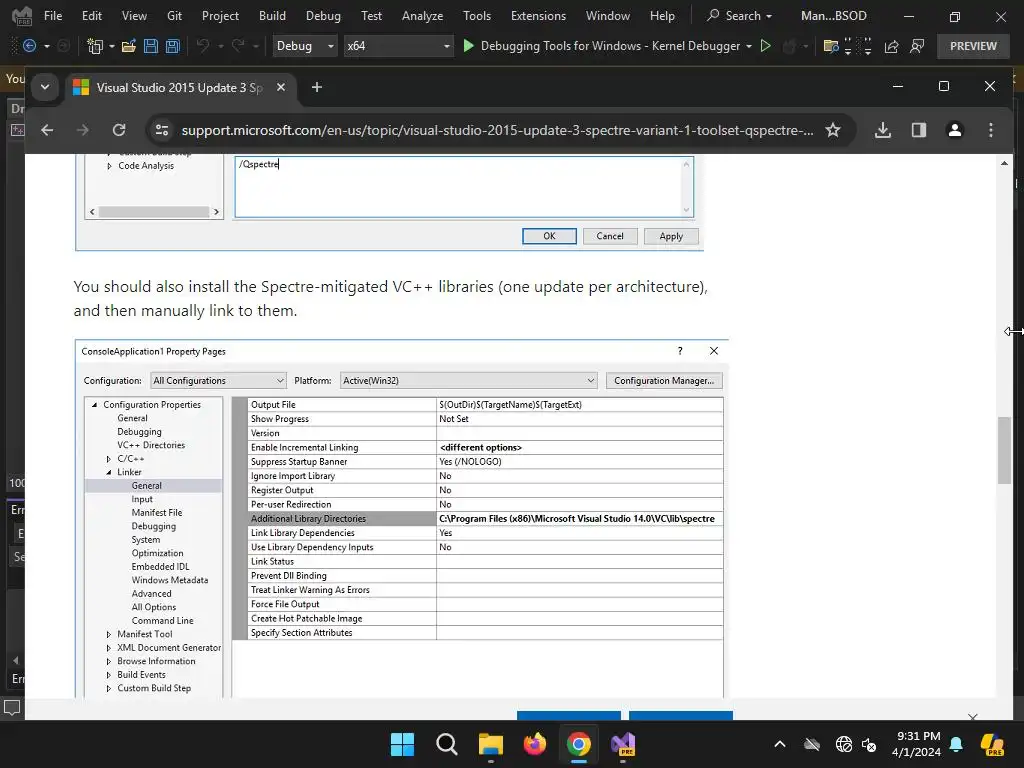
Task: Open the dropdown arrow beside Kernel Debugger target
Action: coord(748,46)
